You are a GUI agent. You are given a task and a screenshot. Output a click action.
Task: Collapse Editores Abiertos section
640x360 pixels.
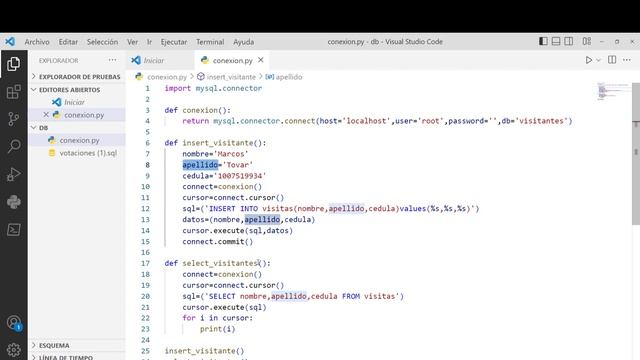click(77, 89)
